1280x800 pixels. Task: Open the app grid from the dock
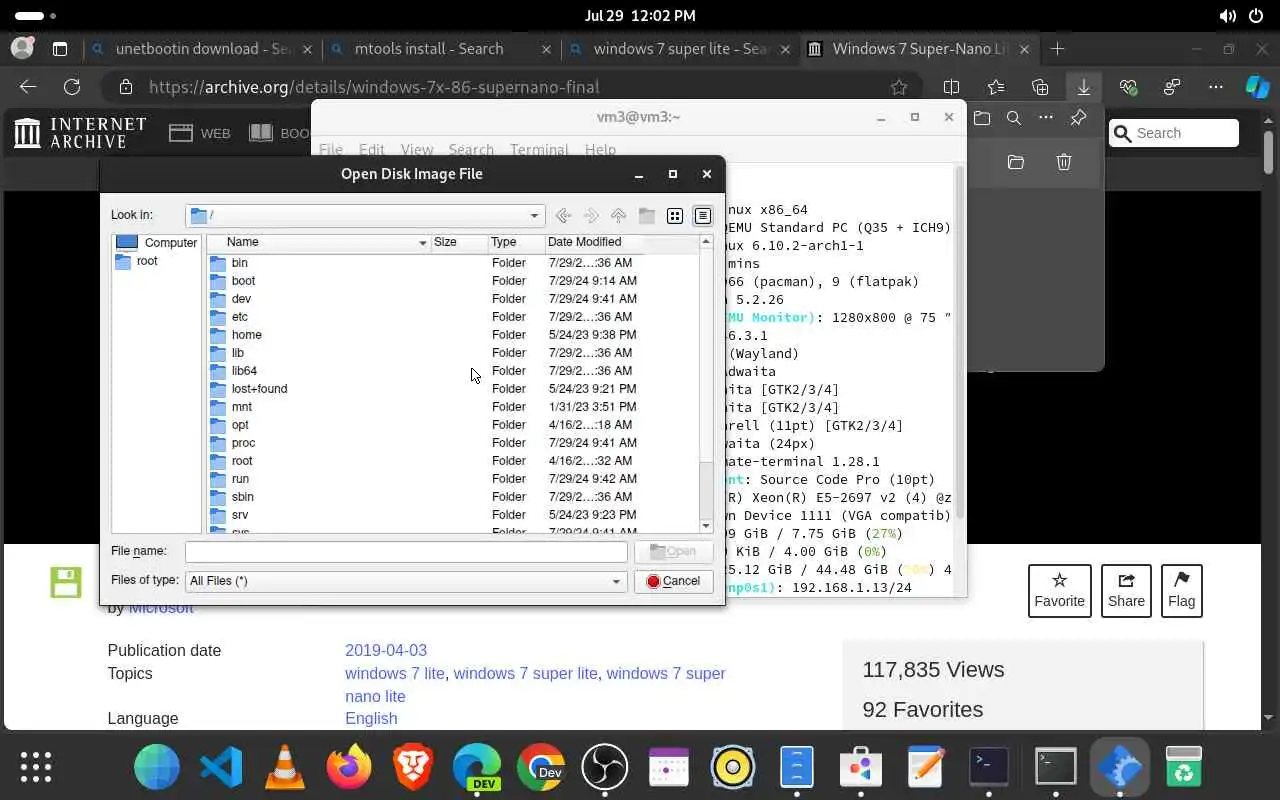coord(36,767)
